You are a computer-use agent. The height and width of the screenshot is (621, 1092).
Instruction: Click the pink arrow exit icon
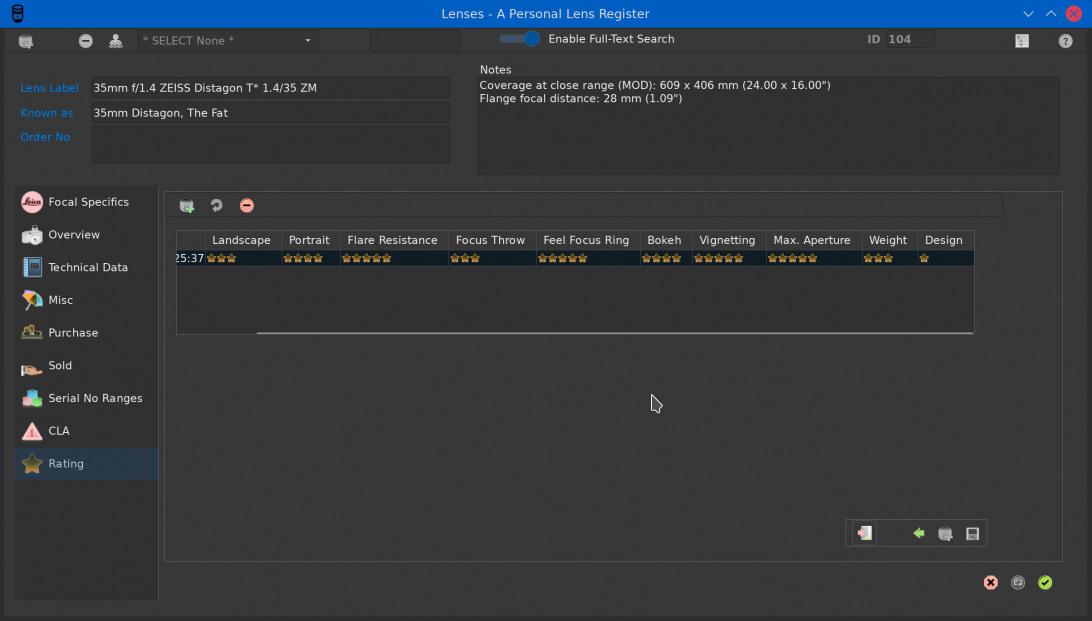click(865, 534)
